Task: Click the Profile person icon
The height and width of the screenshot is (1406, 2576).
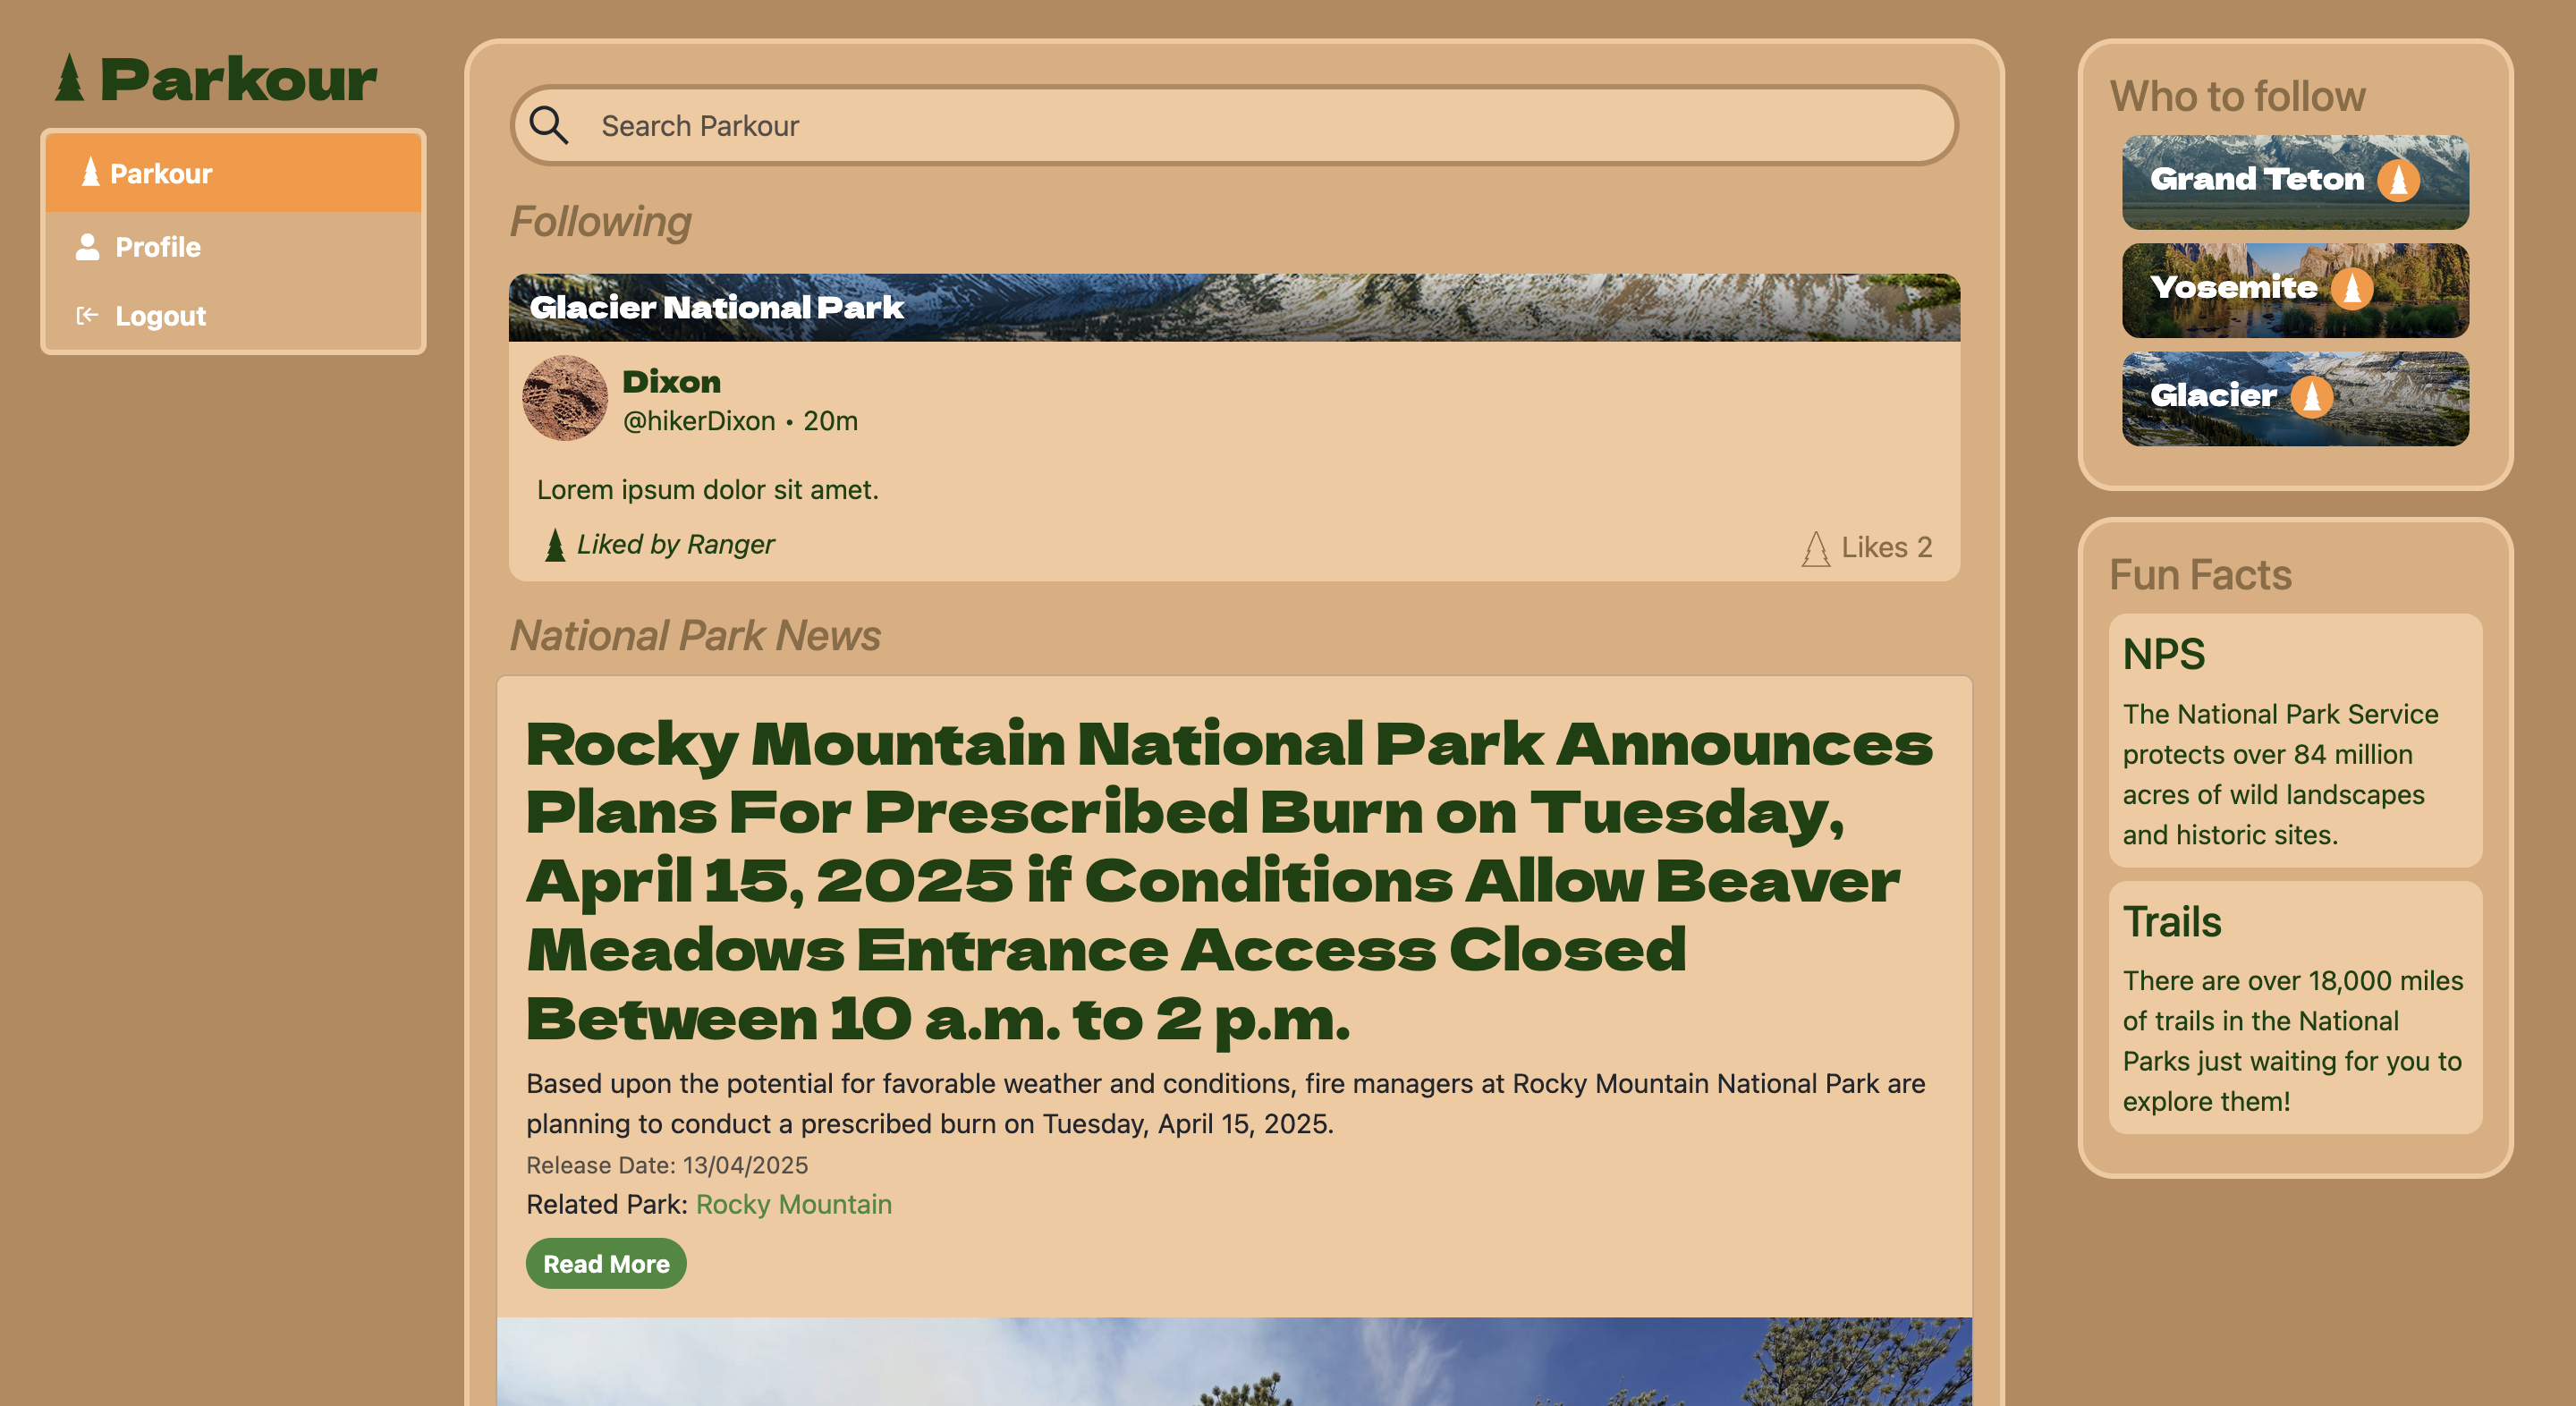Action: tap(88, 247)
